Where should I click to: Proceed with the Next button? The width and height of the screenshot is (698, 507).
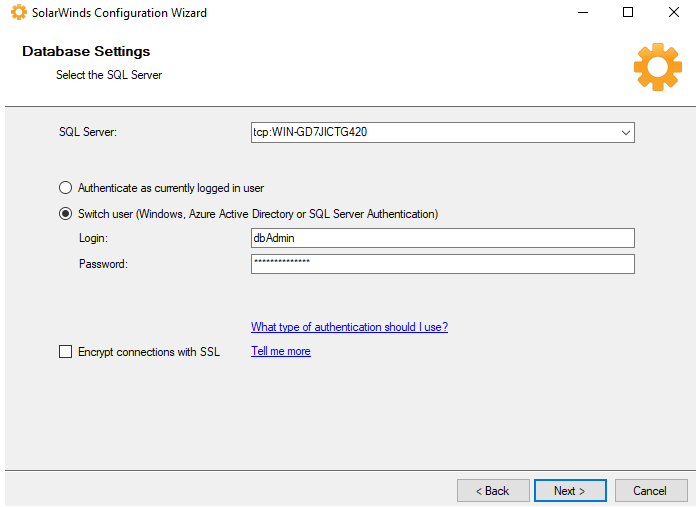(x=570, y=491)
